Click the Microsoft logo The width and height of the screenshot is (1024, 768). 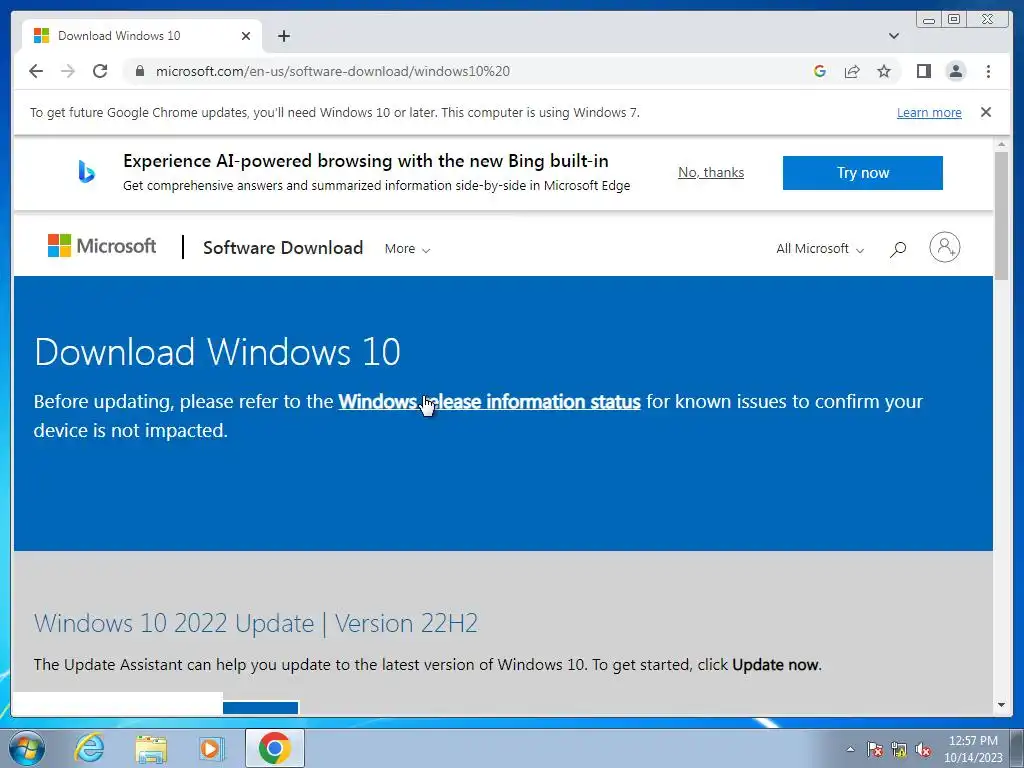102,246
